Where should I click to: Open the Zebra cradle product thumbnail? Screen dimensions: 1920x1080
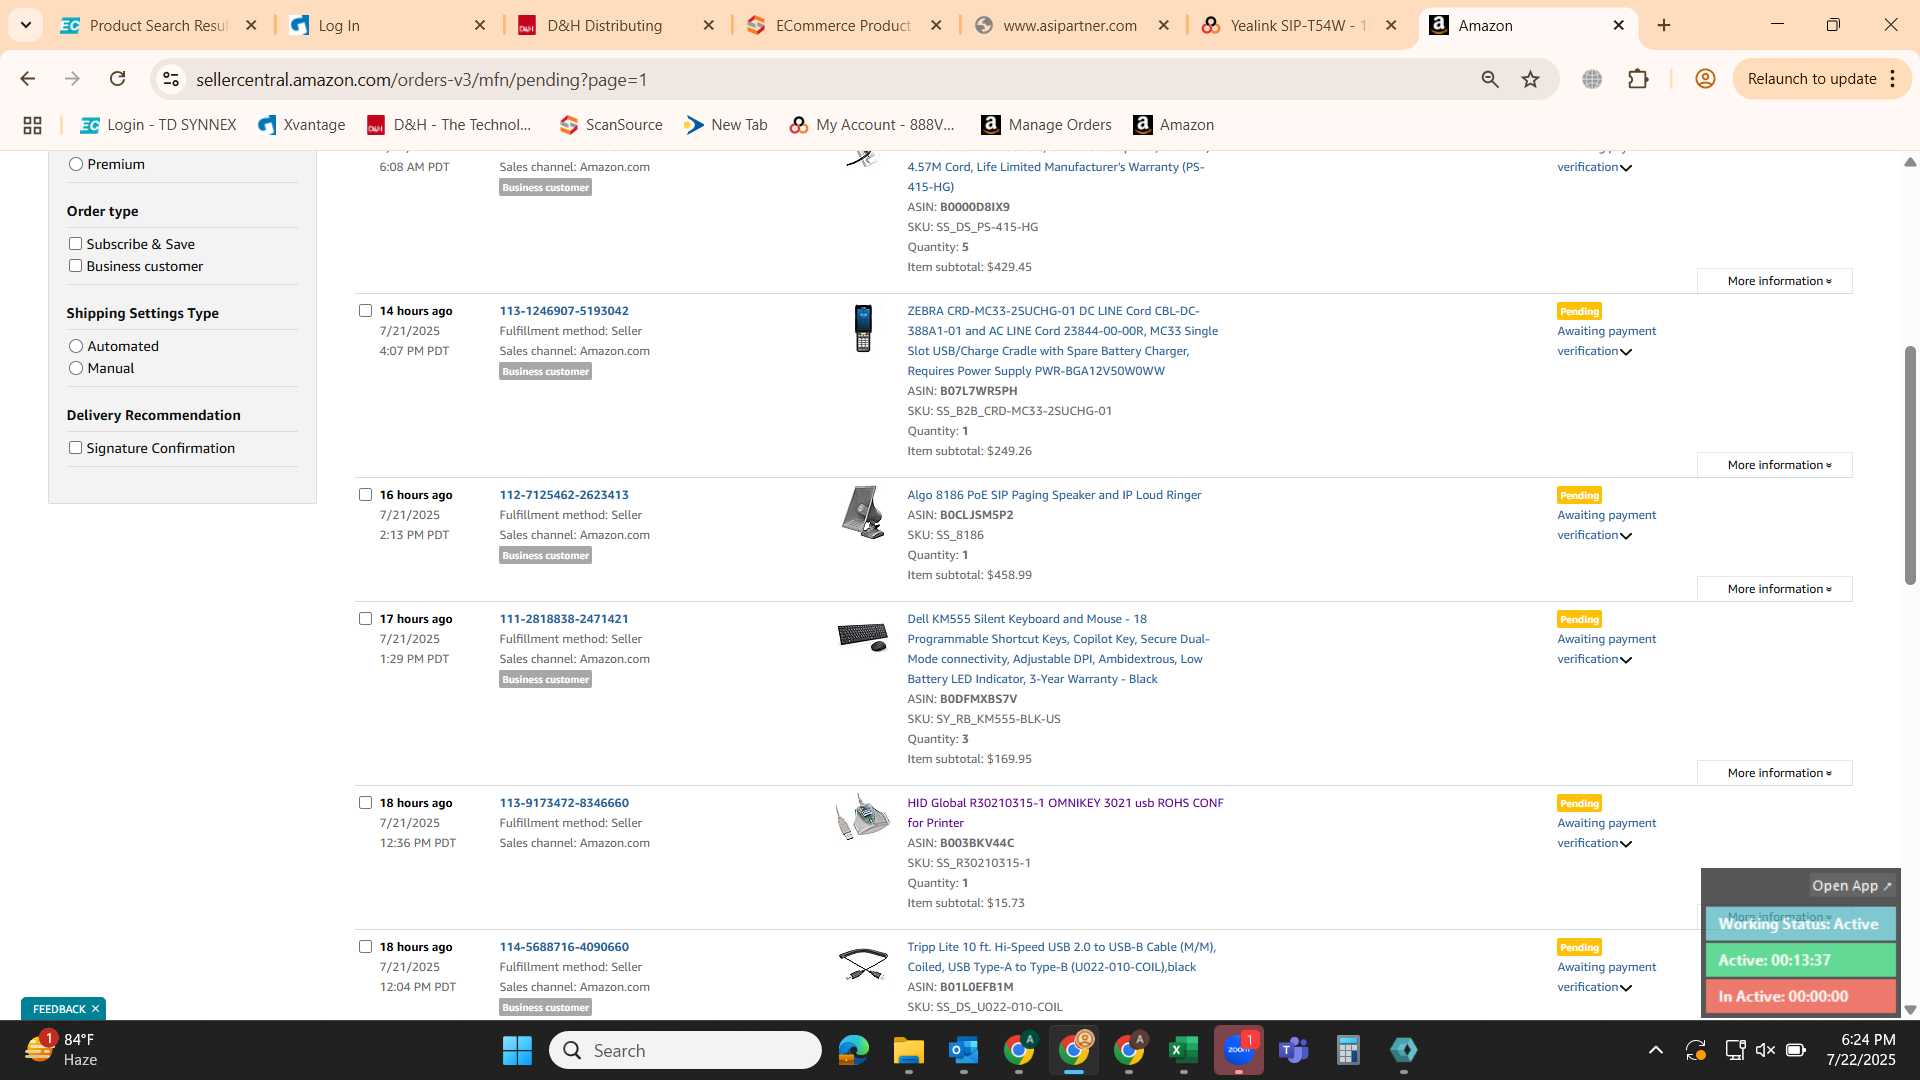[x=863, y=328]
